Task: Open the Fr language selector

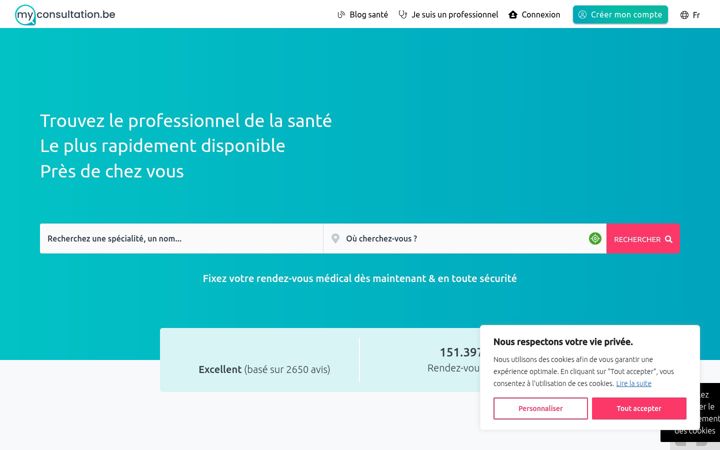Action: [x=690, y=15]
